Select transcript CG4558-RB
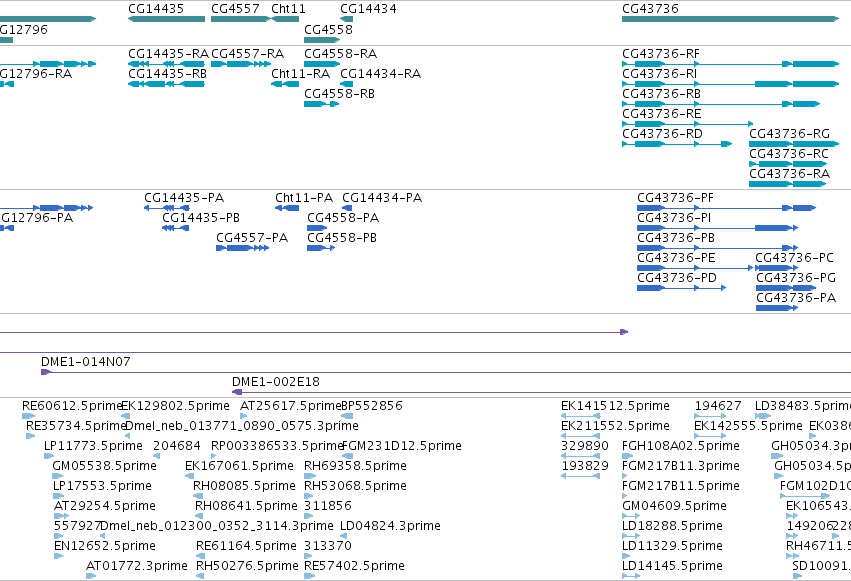The height and width of the screenshot is (581, 851). point(339,94)
